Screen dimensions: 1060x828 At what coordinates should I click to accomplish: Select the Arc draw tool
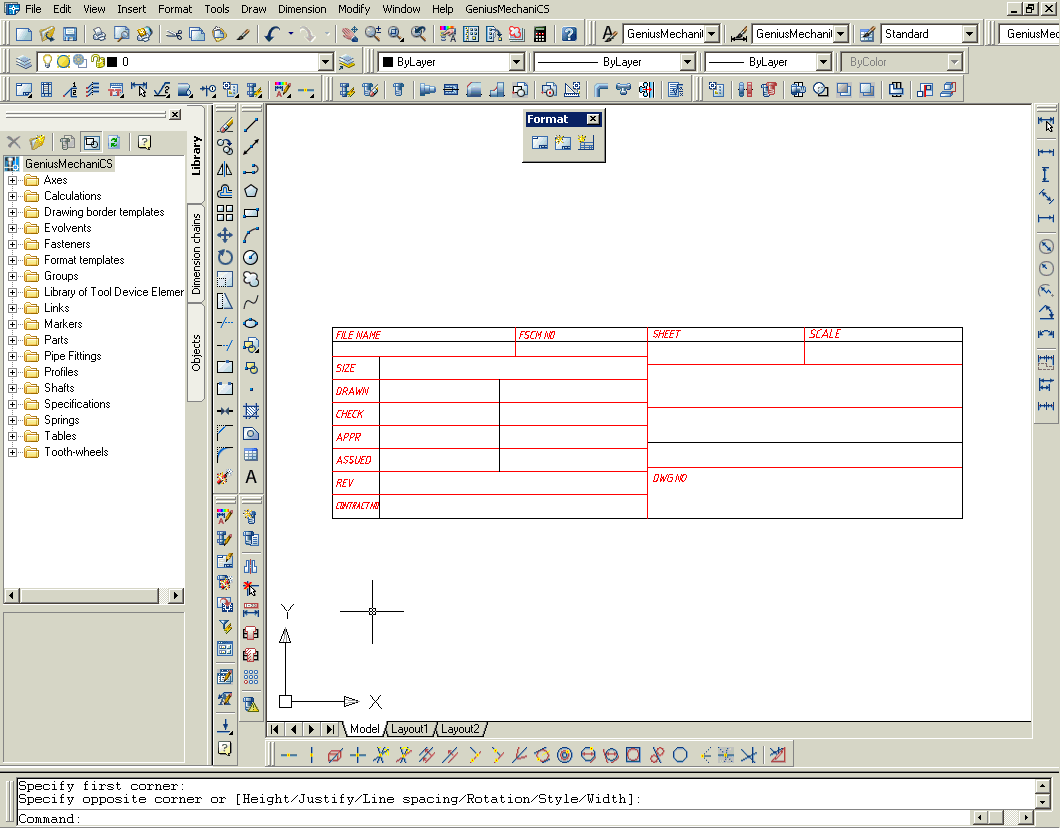(x=251, y=235)
